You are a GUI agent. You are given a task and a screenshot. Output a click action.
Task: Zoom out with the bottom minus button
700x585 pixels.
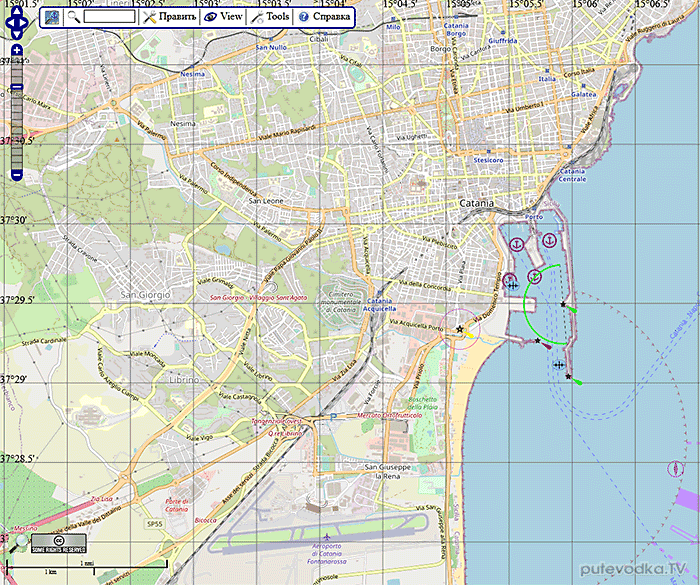click(17, 175)
